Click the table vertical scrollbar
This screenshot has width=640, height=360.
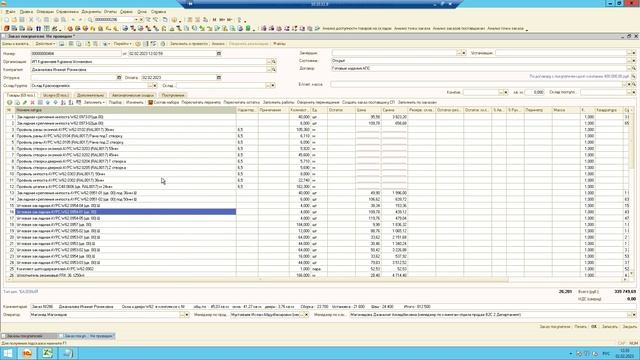(632, 192)
